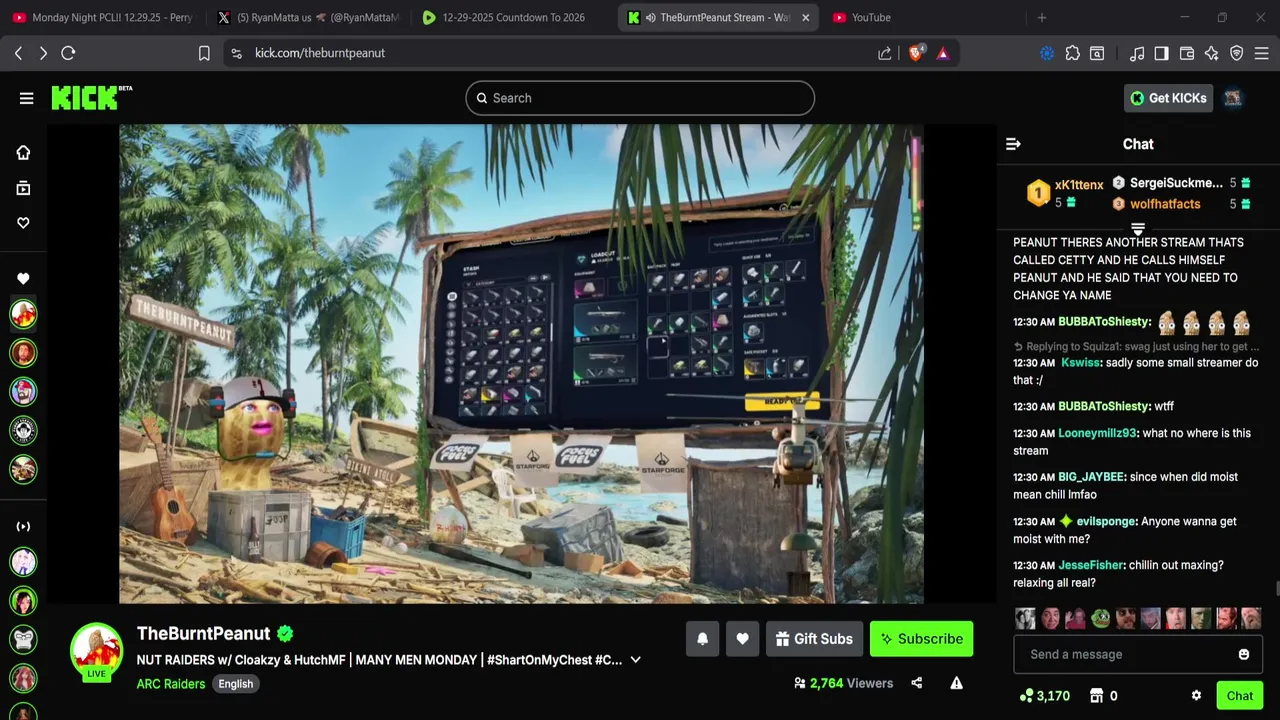Open music playlist icon in toolbar
Screen dimensions: 1280x720
[x=1137, y=53]
